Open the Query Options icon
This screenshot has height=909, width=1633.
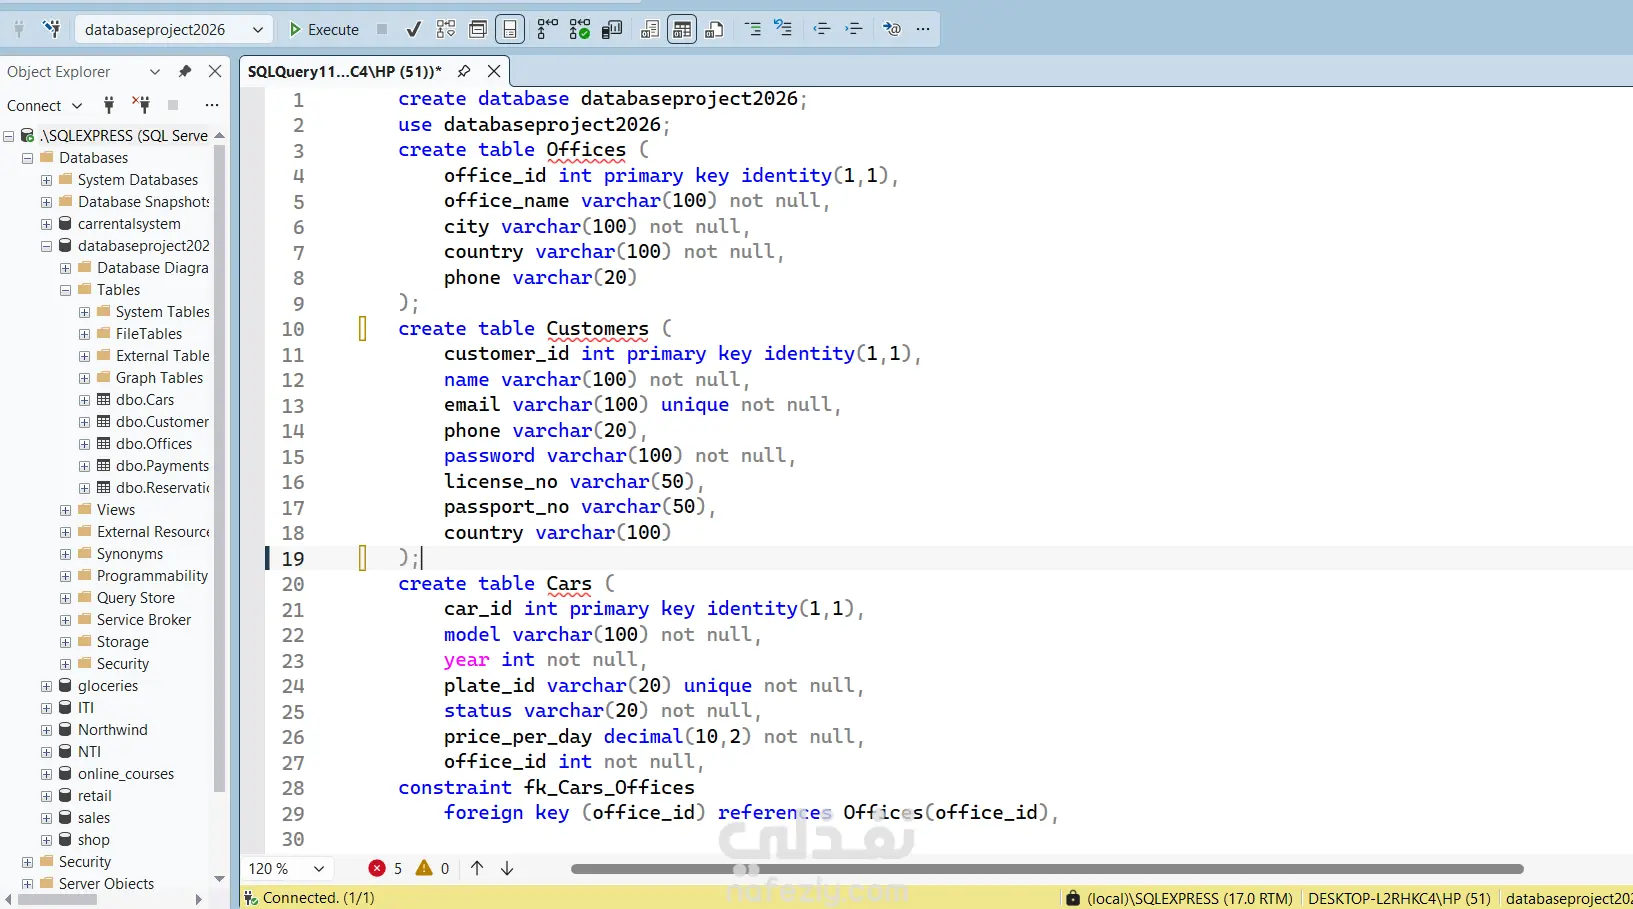(x=478, y=29)
